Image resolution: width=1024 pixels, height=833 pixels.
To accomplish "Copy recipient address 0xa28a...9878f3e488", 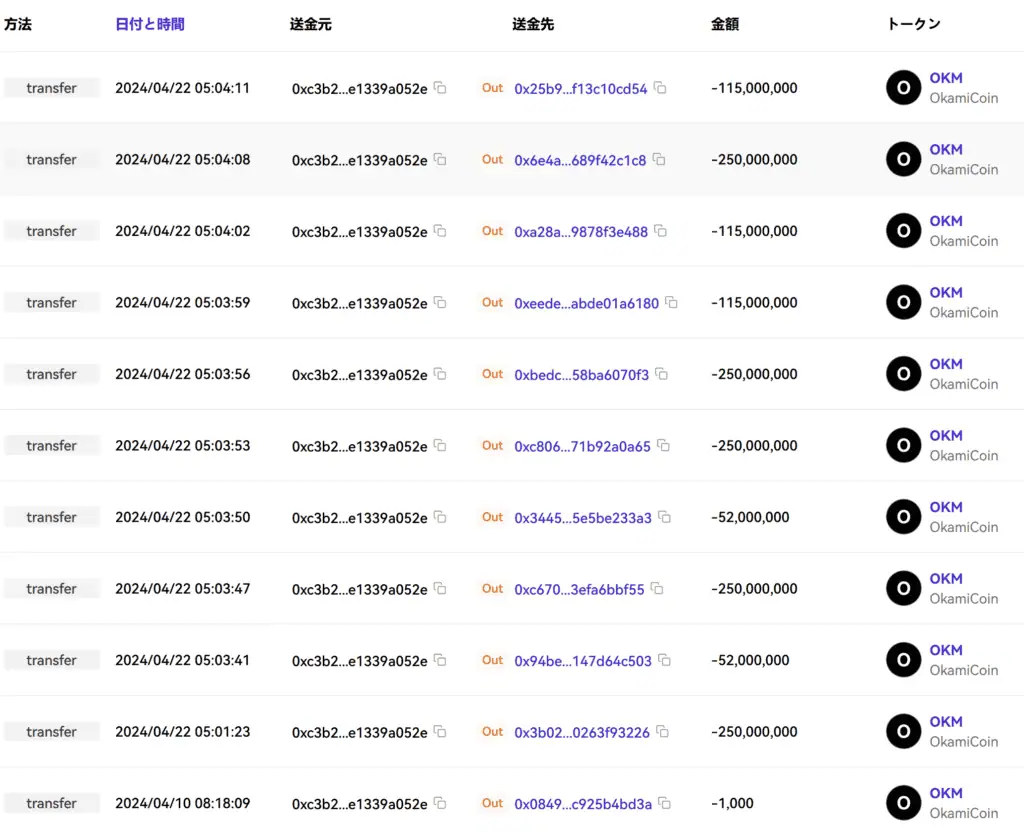I will pyautogui.click(x=660, y=230).
